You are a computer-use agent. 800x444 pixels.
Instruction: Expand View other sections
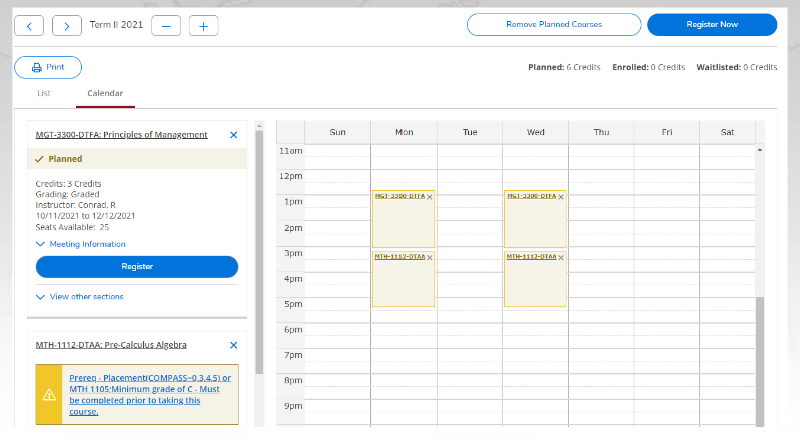point(80,297)
